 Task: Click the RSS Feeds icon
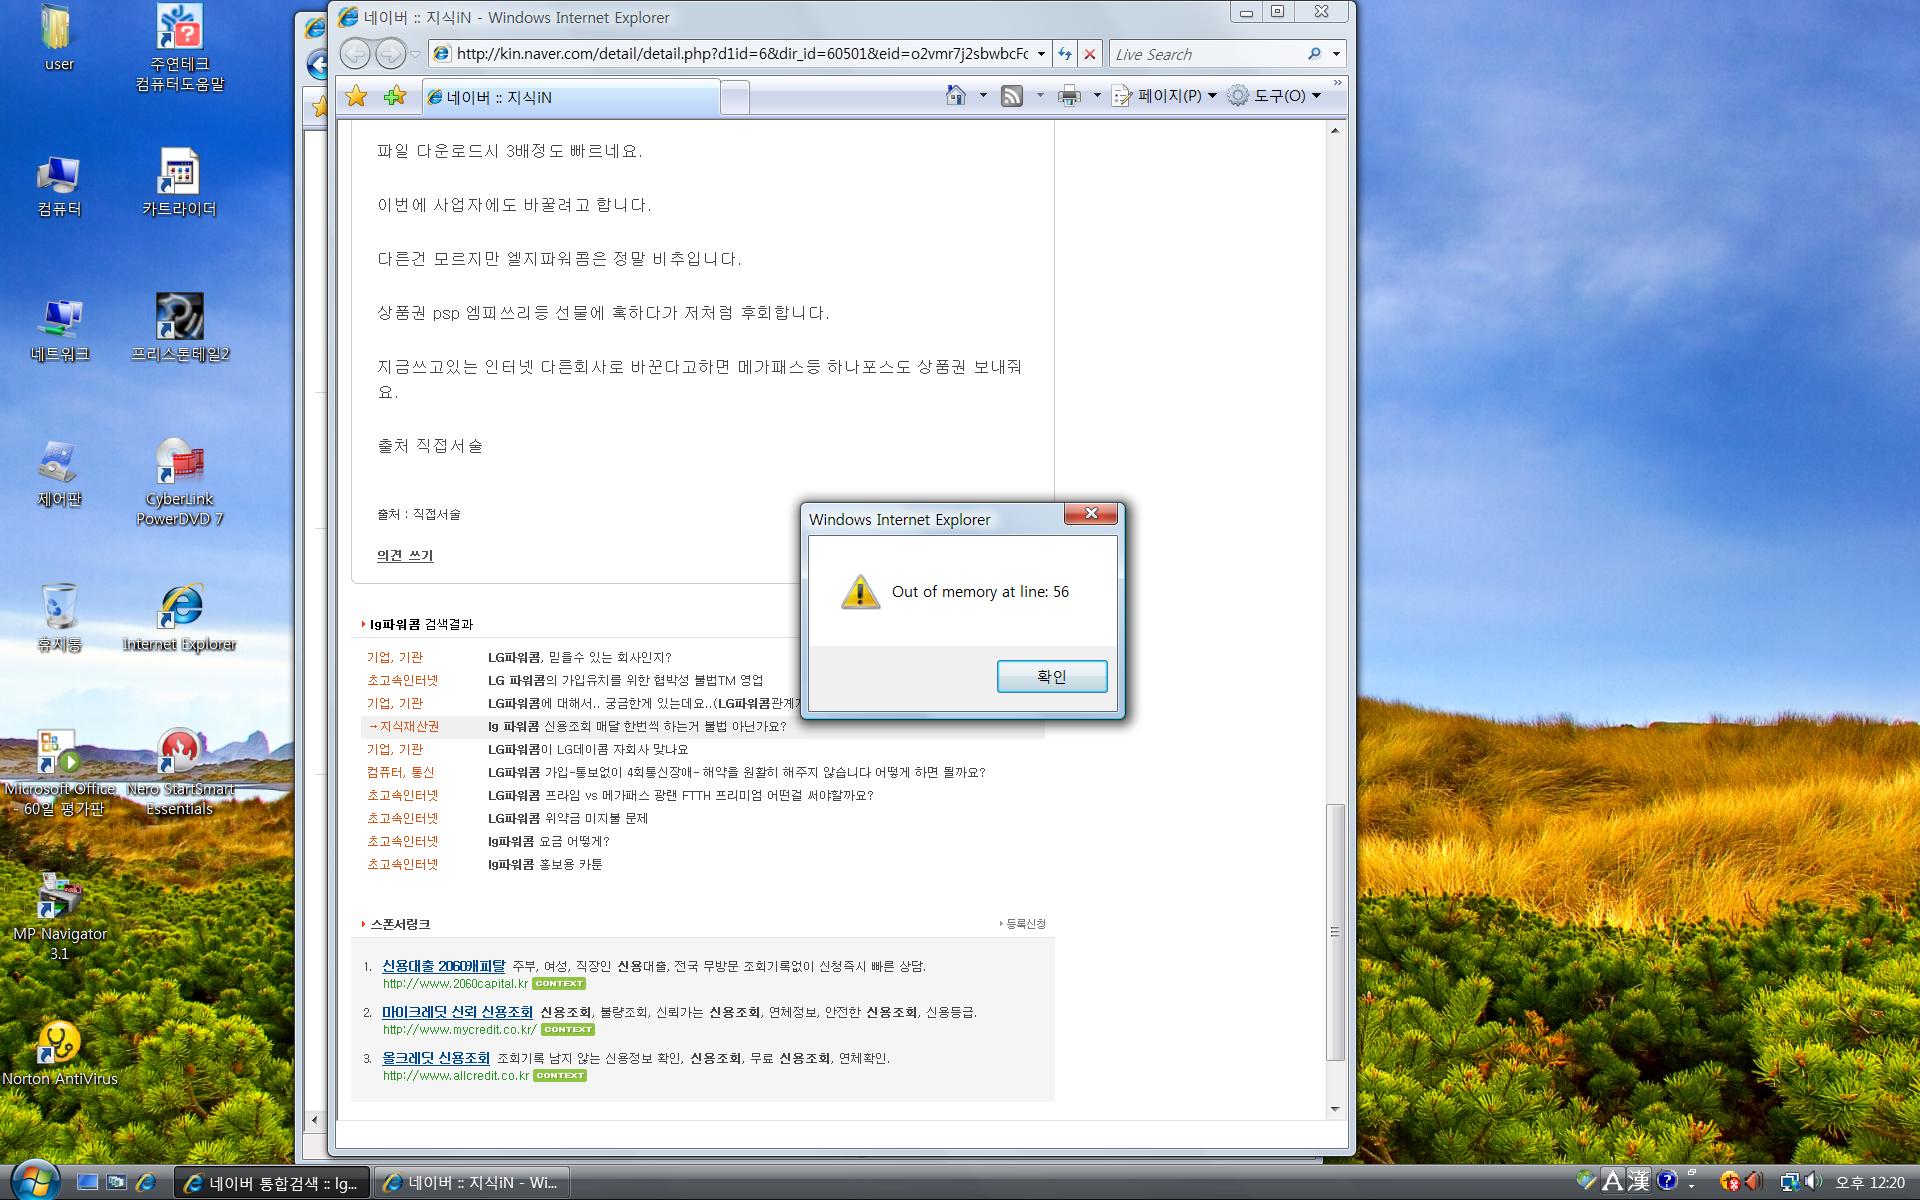click(x=1012, y=96)
